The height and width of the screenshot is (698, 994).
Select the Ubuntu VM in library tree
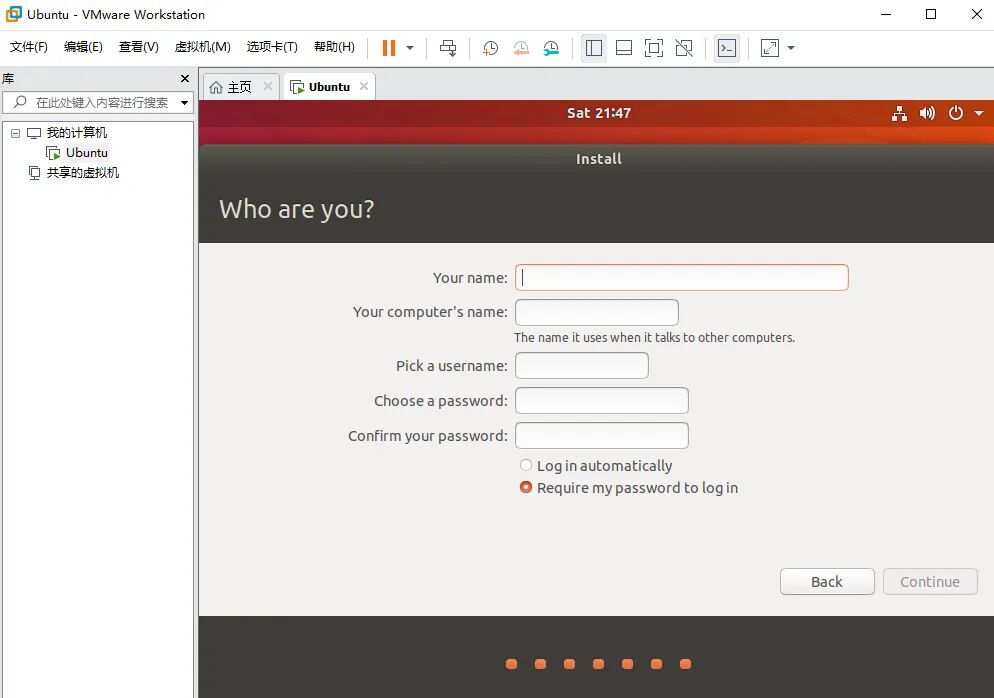tap(87, 153)
